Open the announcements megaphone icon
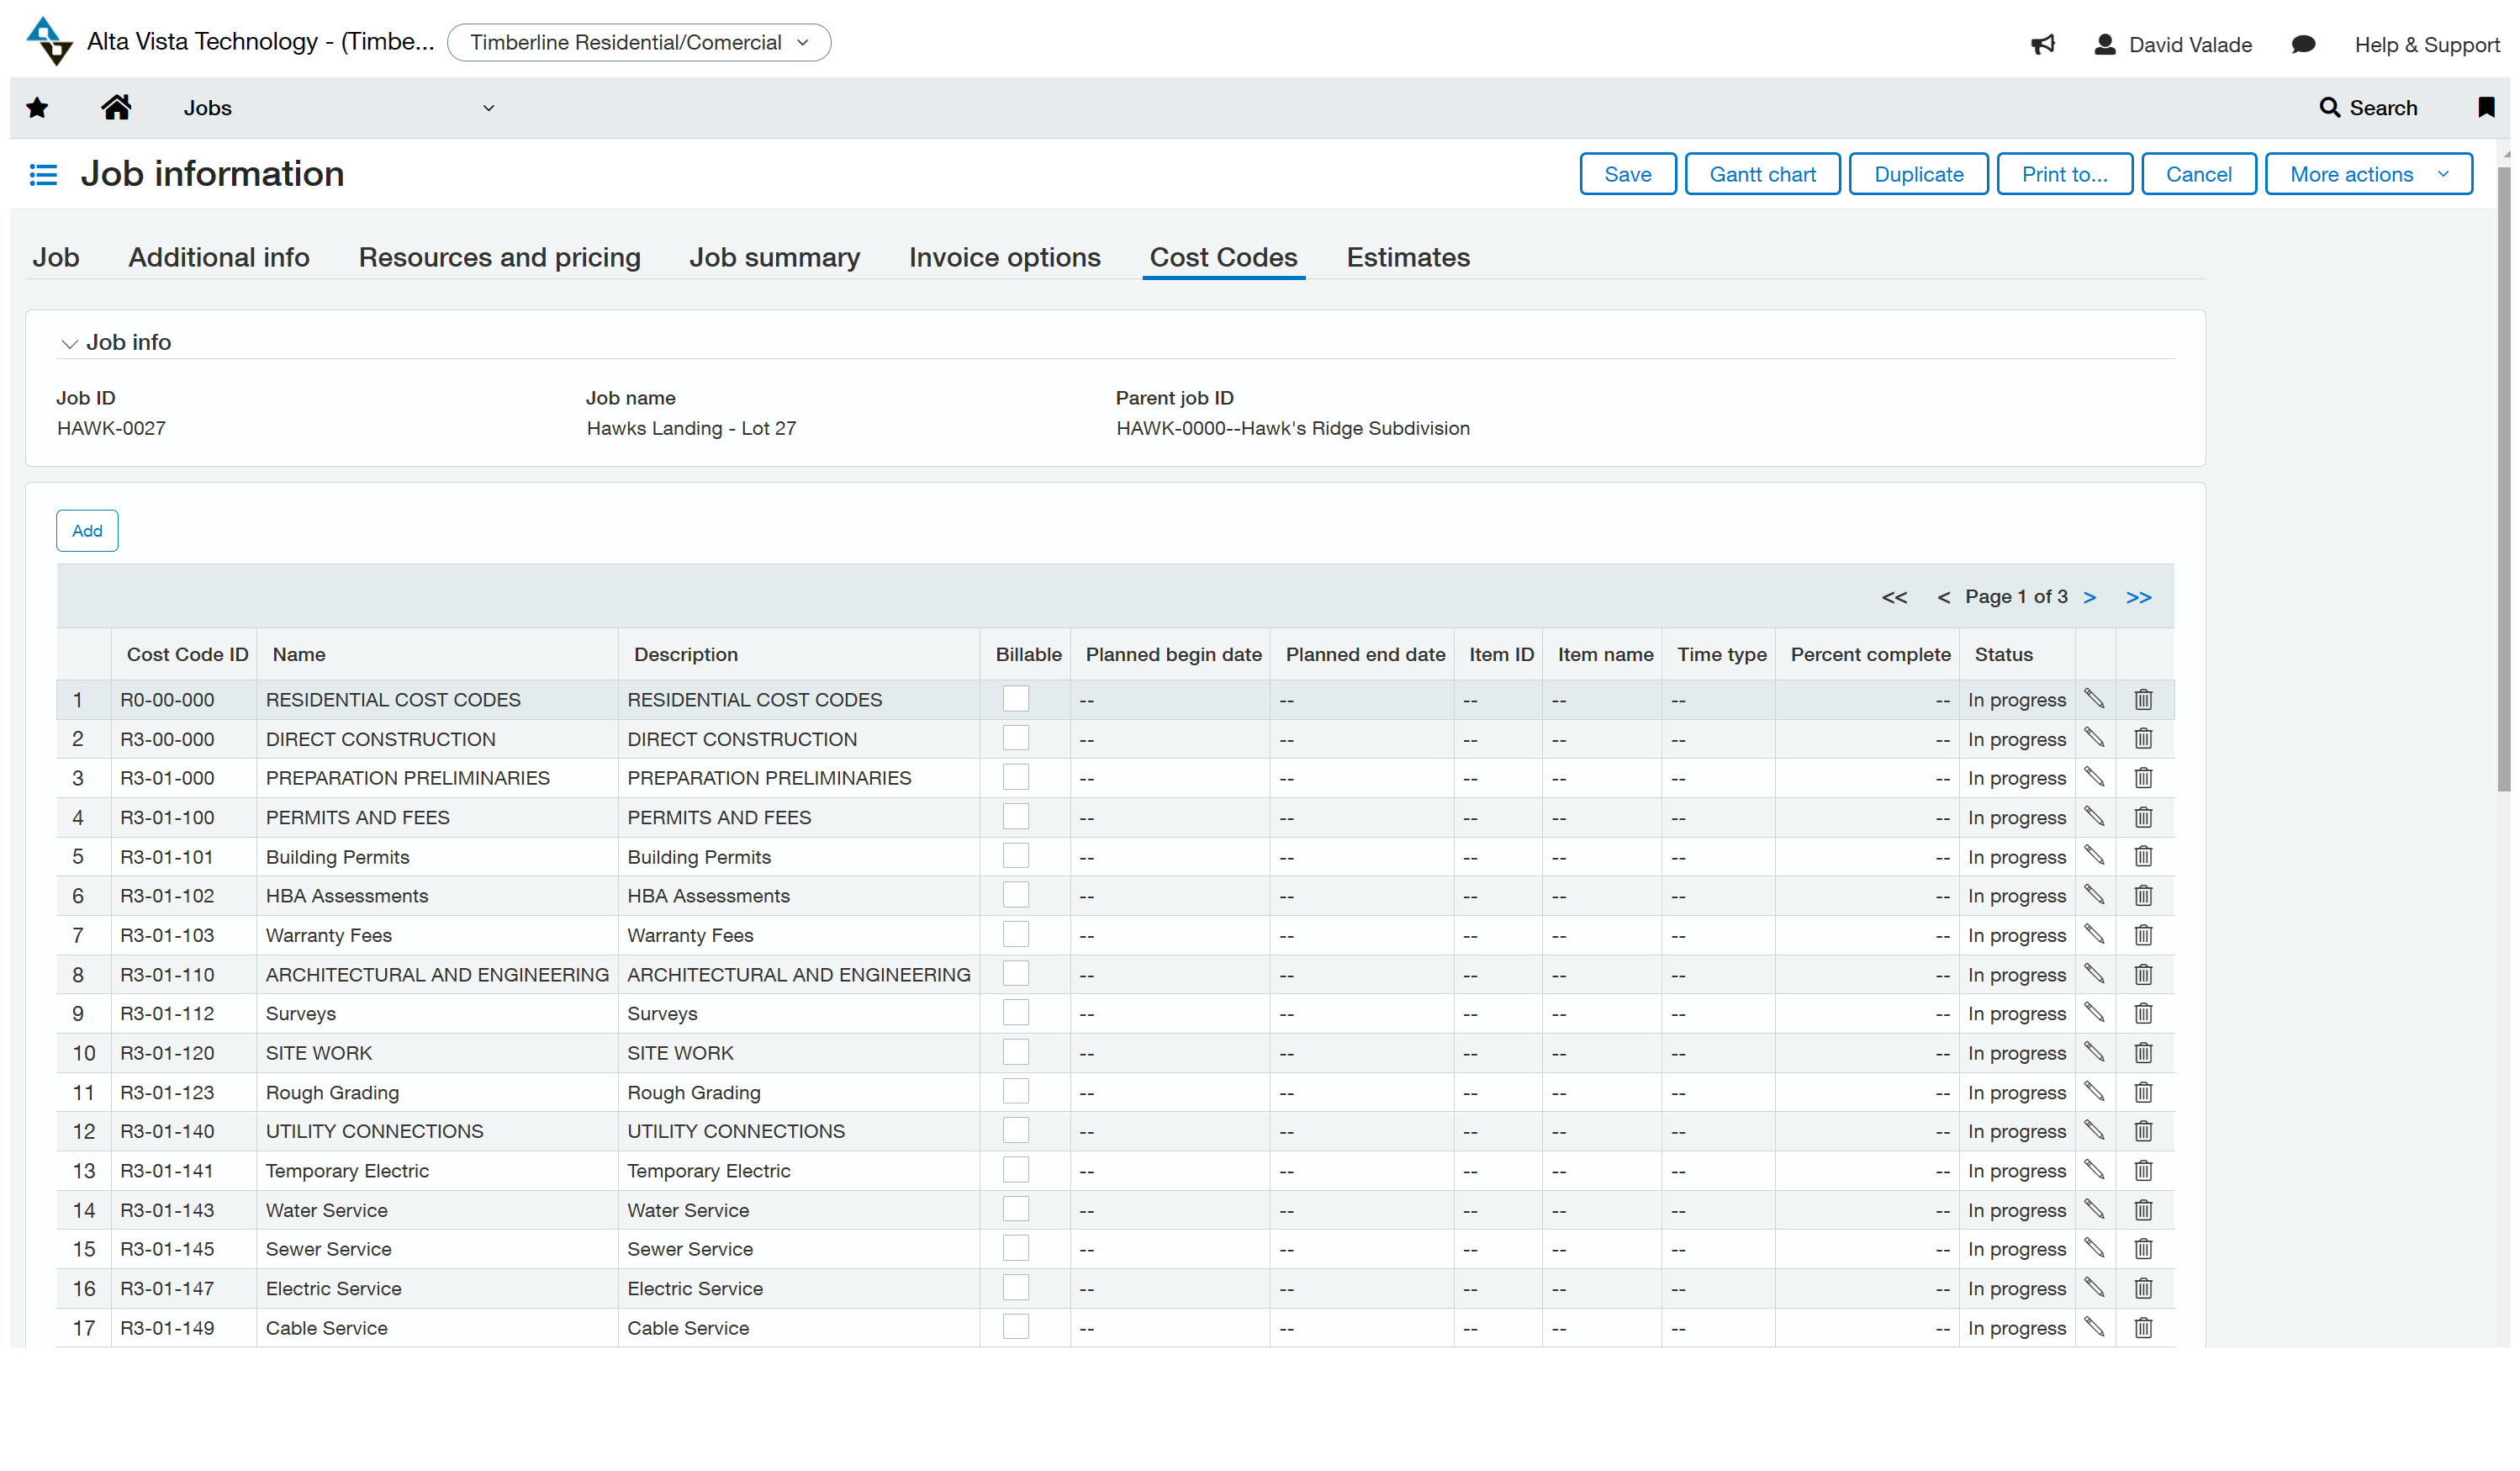This screenshot has width=2520, height=1471. coord(2042,44)
